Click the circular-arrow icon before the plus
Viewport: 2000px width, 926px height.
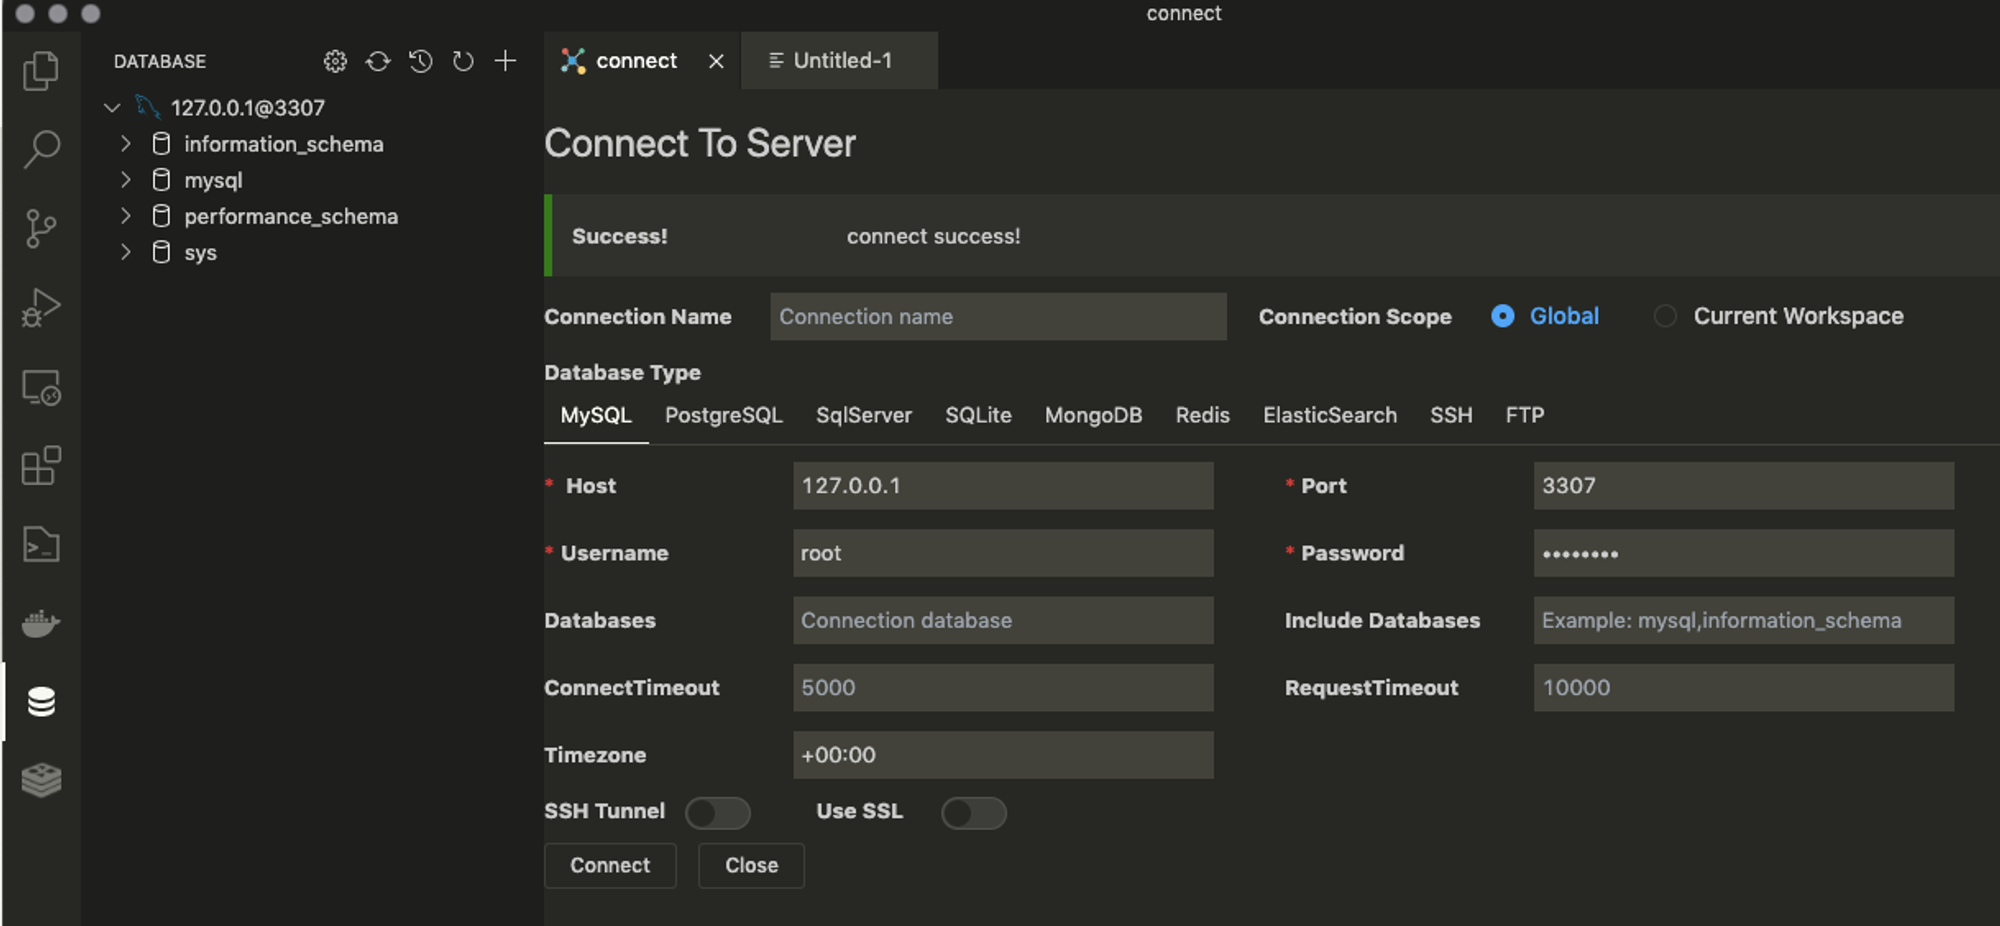coord(462,61)
